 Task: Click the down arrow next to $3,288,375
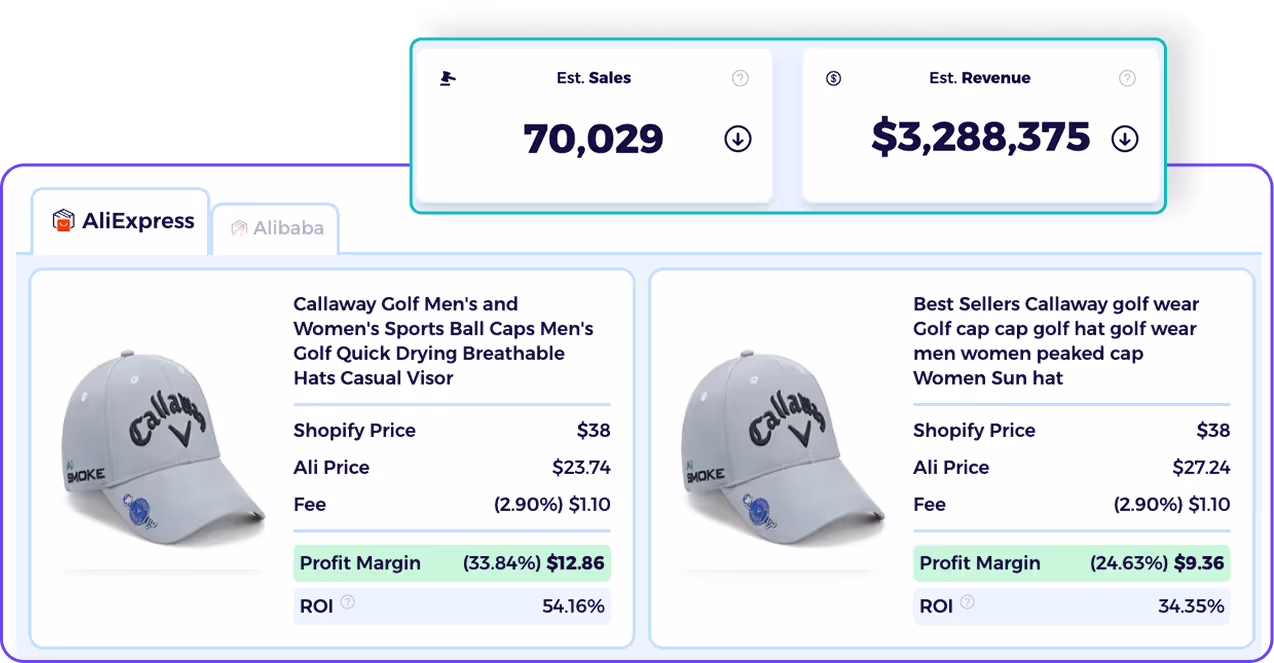1125,139
